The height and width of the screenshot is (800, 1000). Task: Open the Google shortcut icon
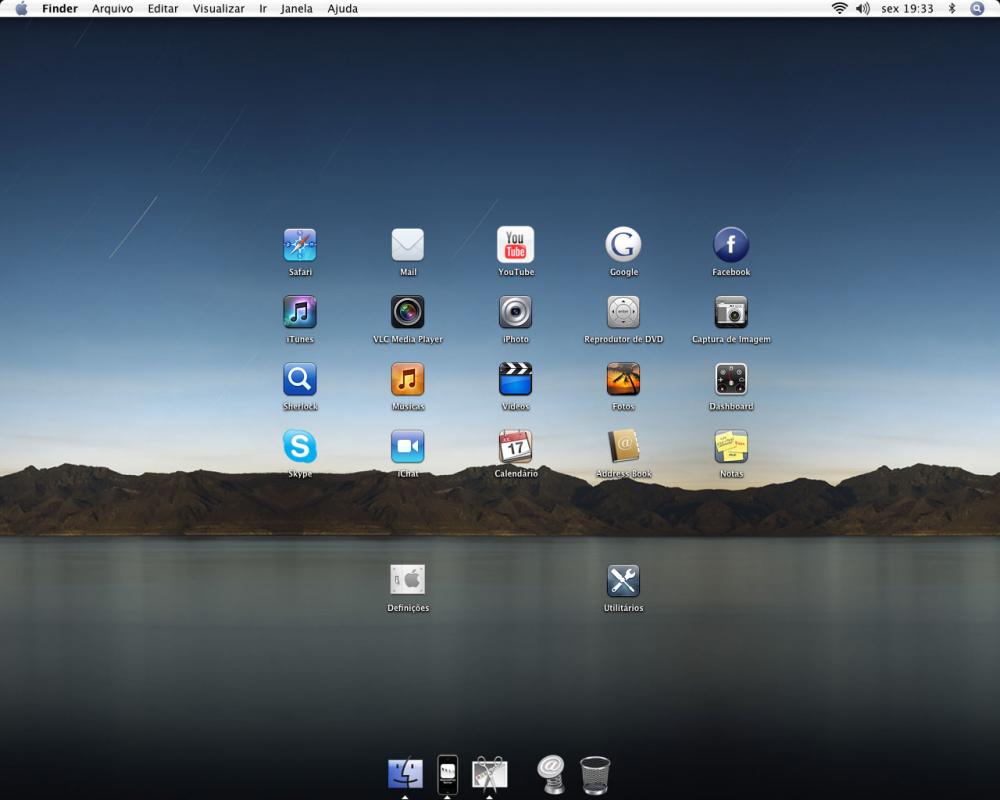tap(623, 244)
